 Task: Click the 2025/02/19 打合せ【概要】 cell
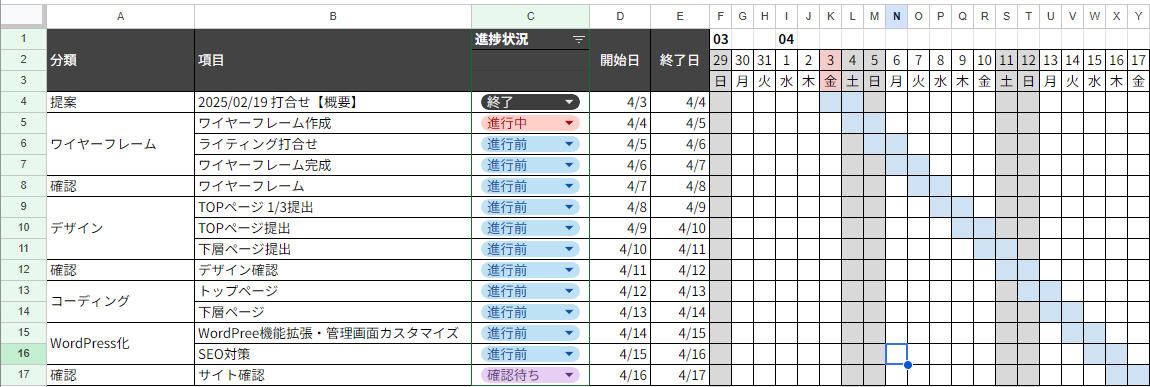pos(333,103)
